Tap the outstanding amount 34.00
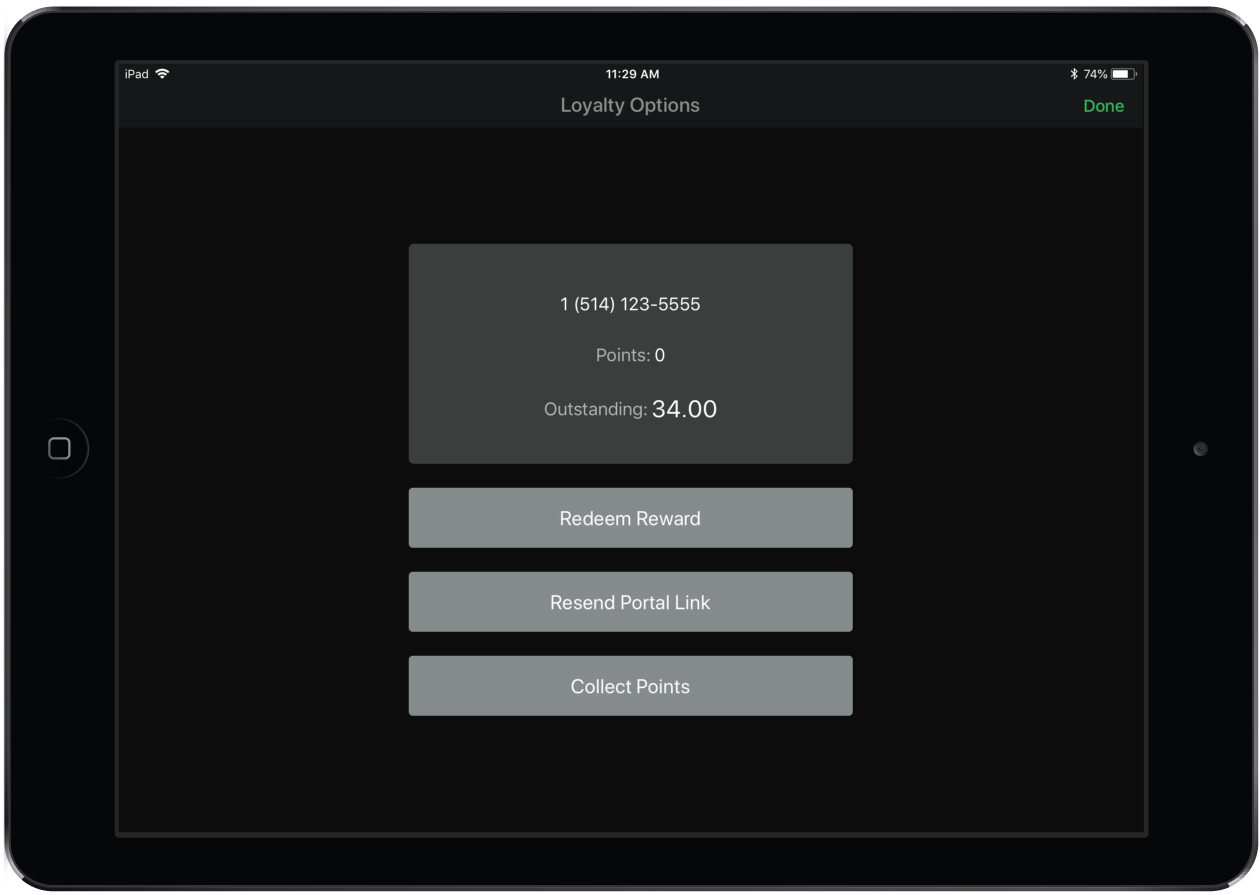This screenshot has height=895, width=1260. (684, 409)
